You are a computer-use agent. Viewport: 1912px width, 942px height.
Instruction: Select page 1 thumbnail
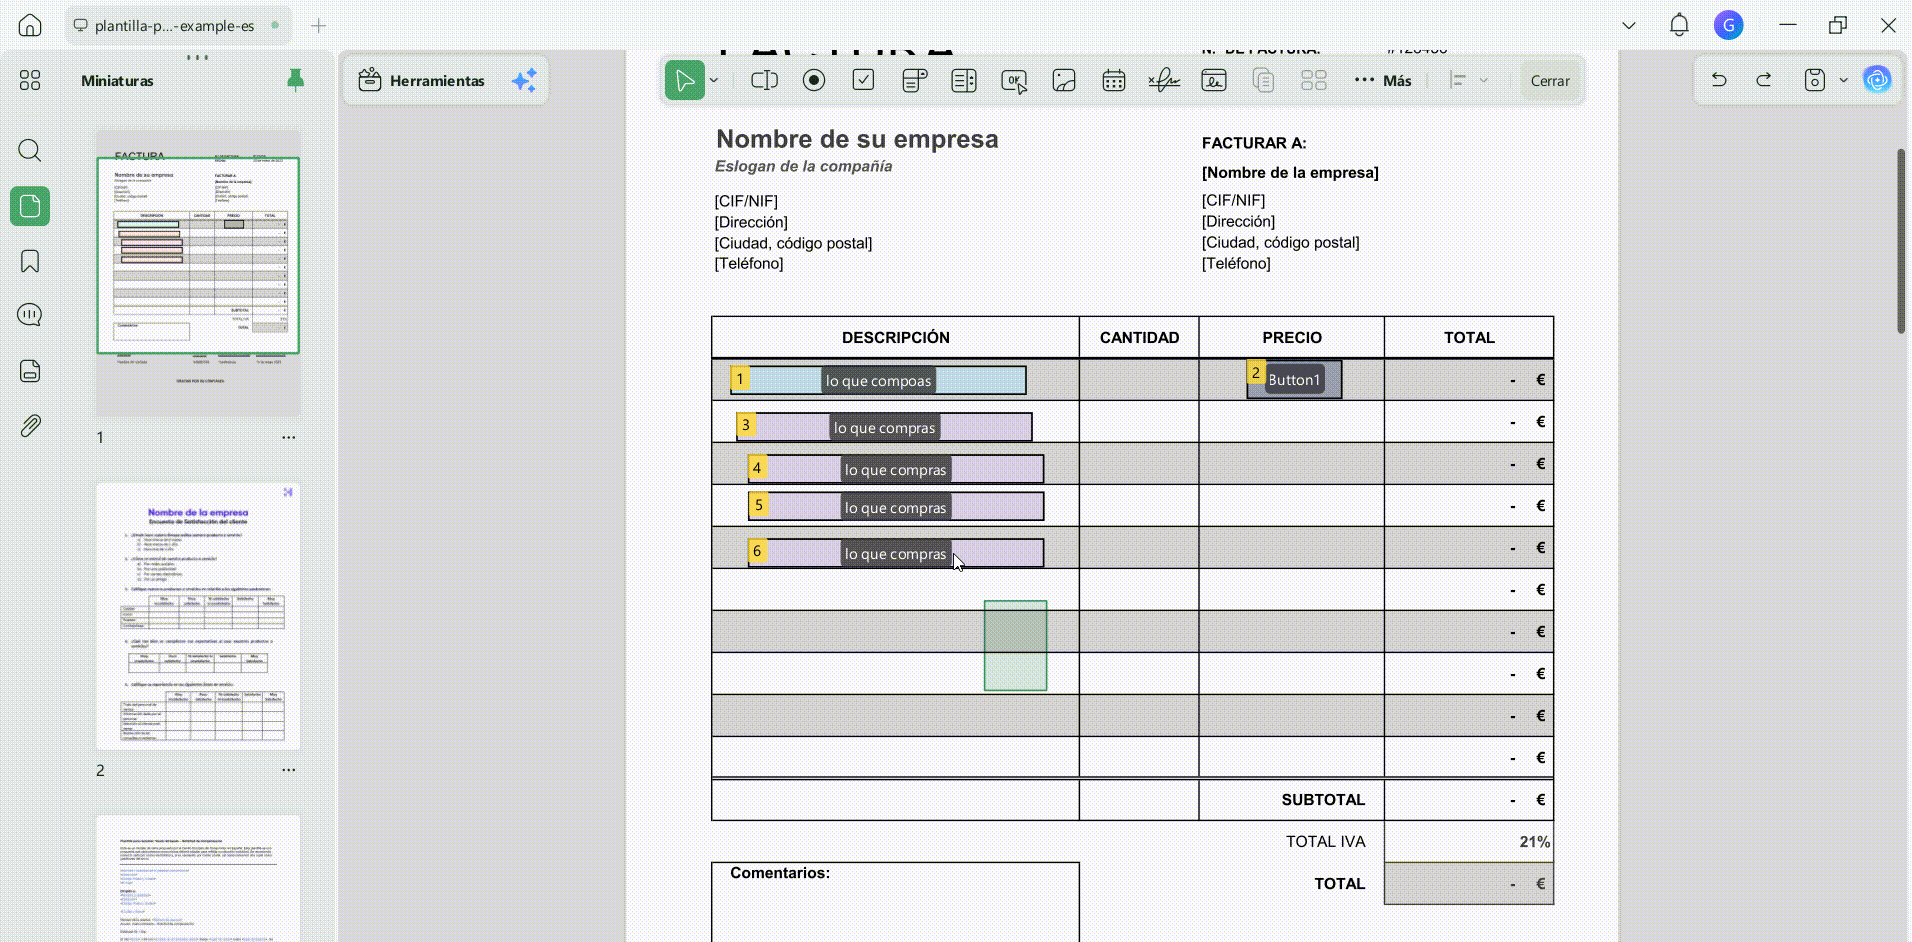[x=198, y=273]
